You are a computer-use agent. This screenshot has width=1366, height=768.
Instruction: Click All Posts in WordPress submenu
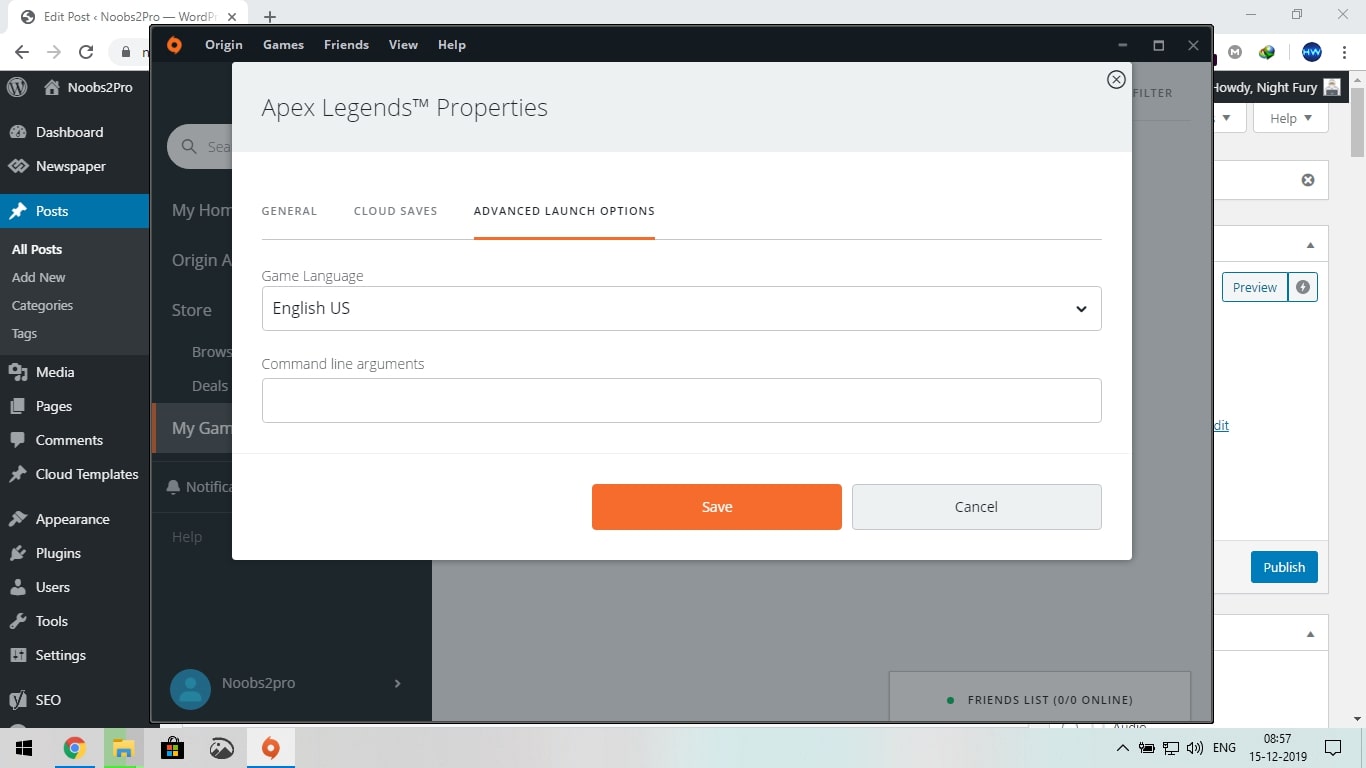(x=37, y=249)
